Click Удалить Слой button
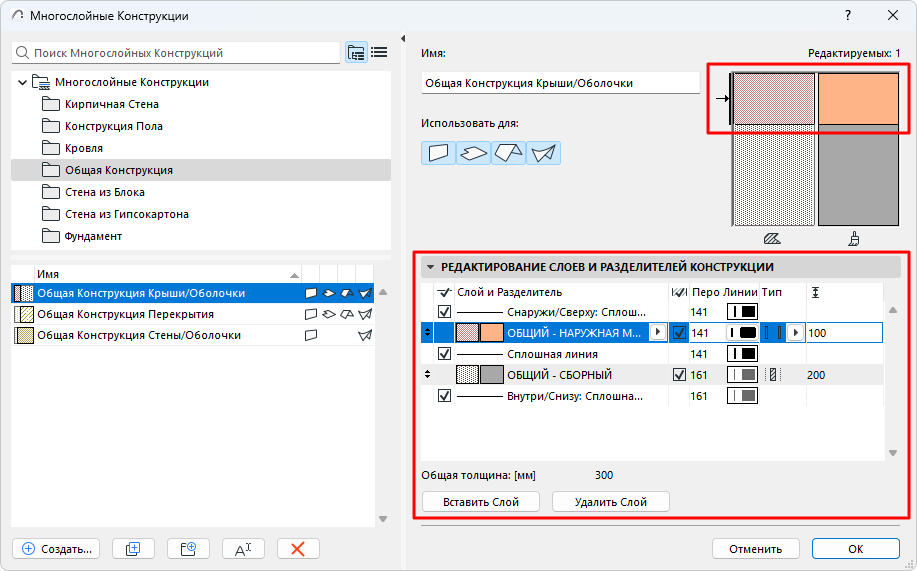Screen dimensions: 917x571 [611, 502]
